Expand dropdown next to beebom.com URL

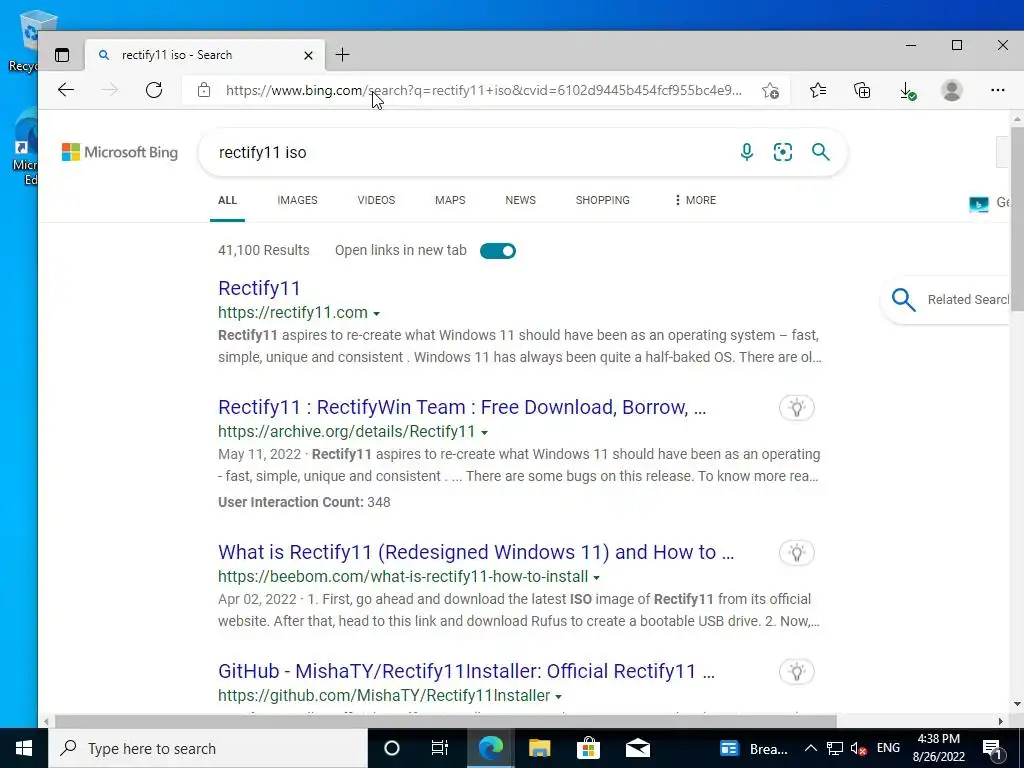(596, 578)
